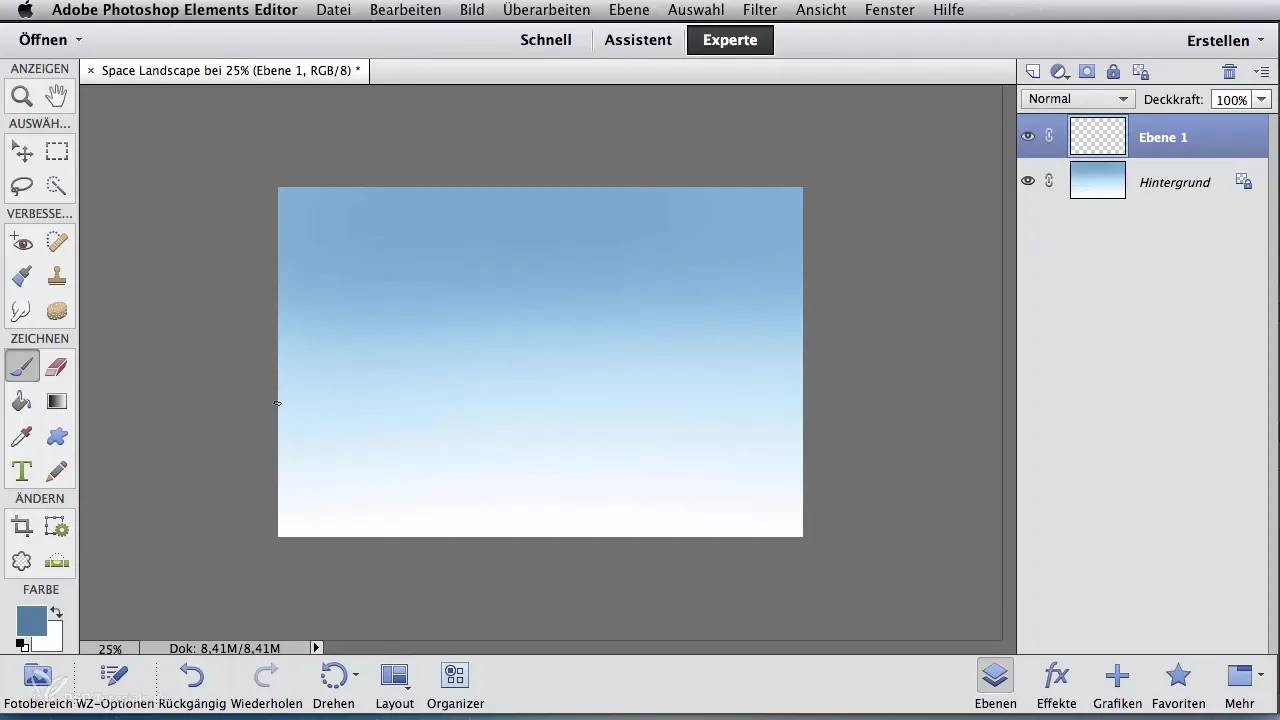Image resolution: width=1280 pixels, height=720 pixels.
Task: Add a layer mask
Action: (1087, 71)
